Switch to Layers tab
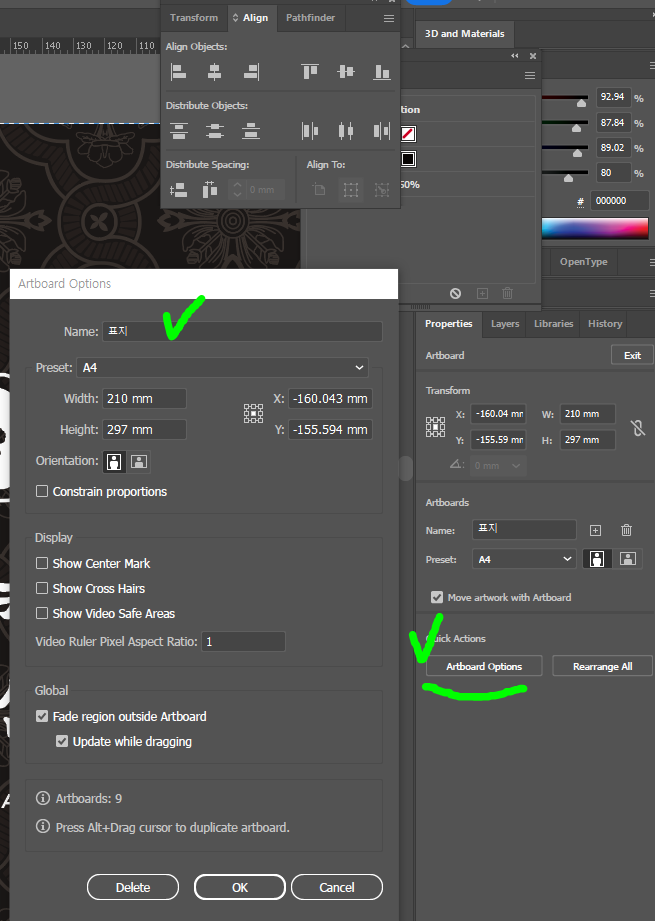 pyautogui.click(x=505, y=324)
